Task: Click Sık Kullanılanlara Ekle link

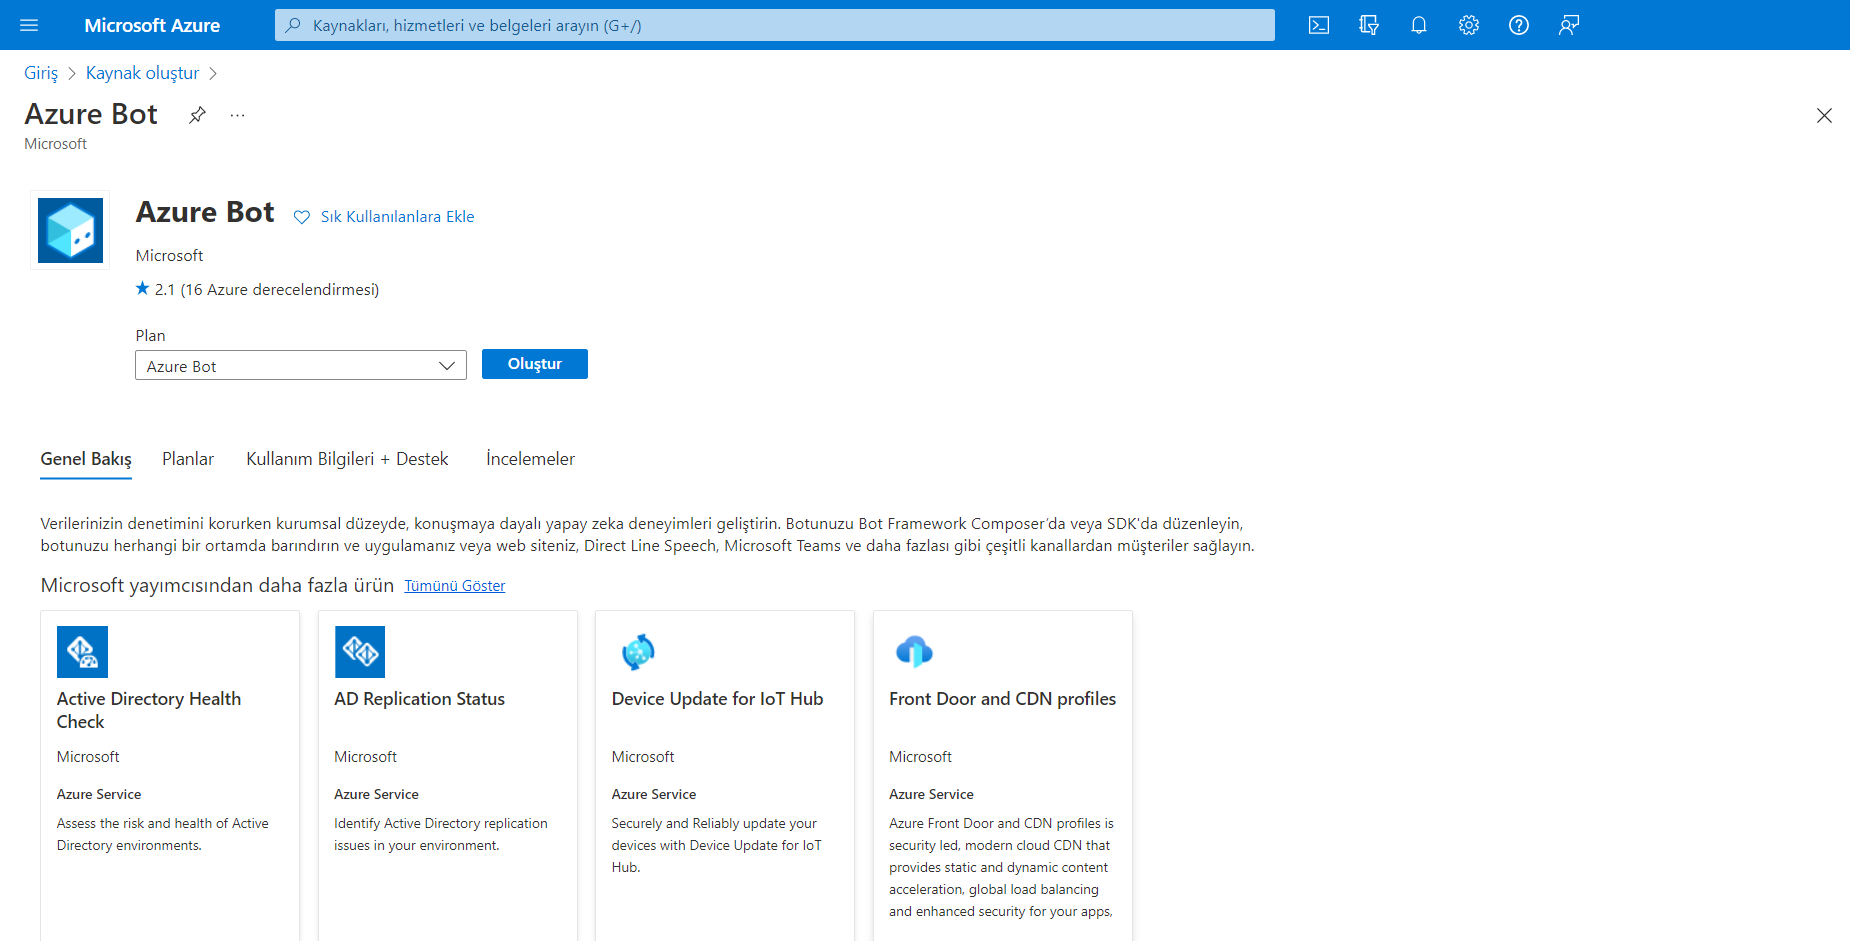Action: click(x=397, y=217)
